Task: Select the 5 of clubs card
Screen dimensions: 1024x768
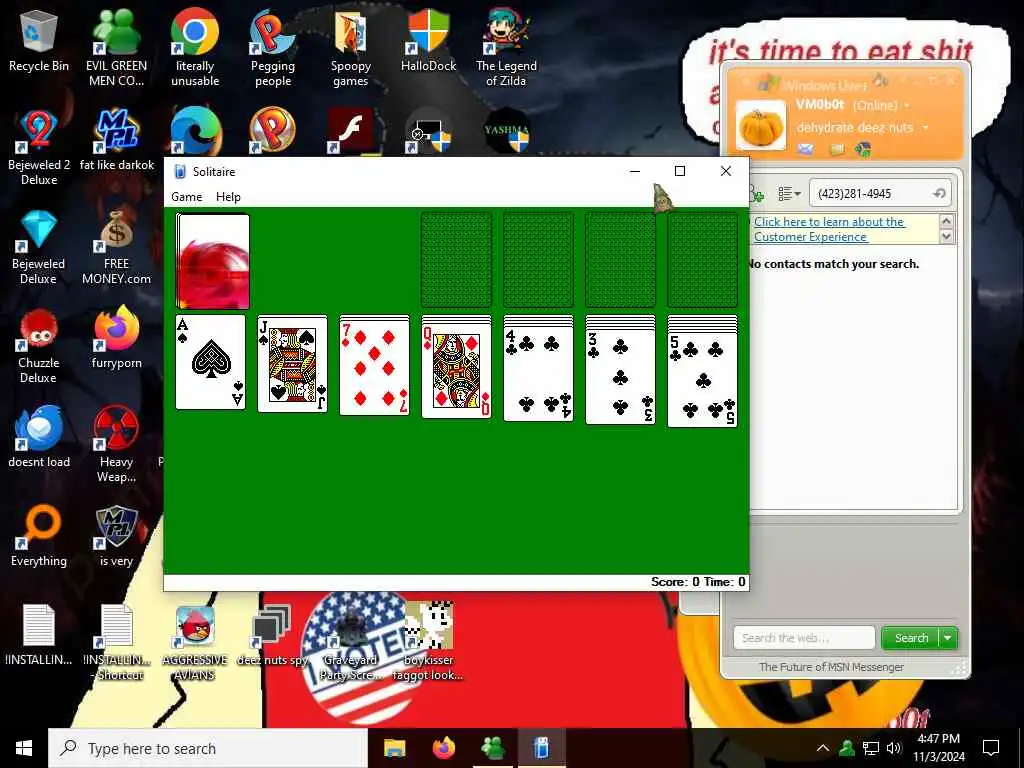Action: [x=703, y=379]
